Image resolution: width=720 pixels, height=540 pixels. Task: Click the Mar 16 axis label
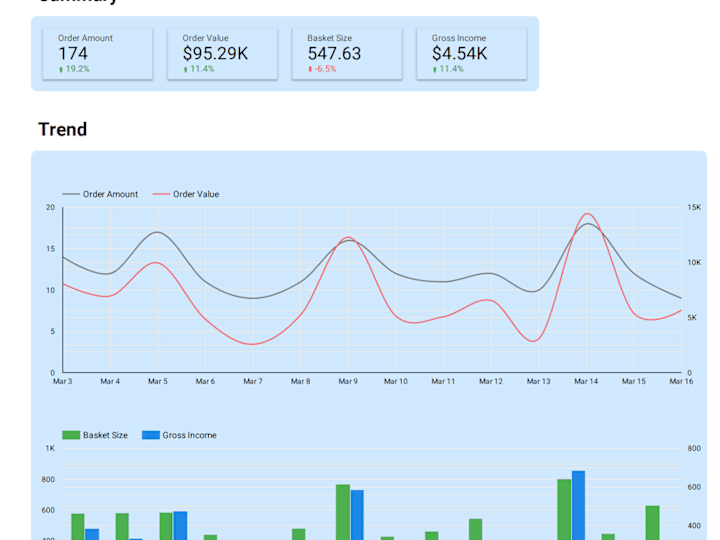pyautogui.click(x=681, y=381)
